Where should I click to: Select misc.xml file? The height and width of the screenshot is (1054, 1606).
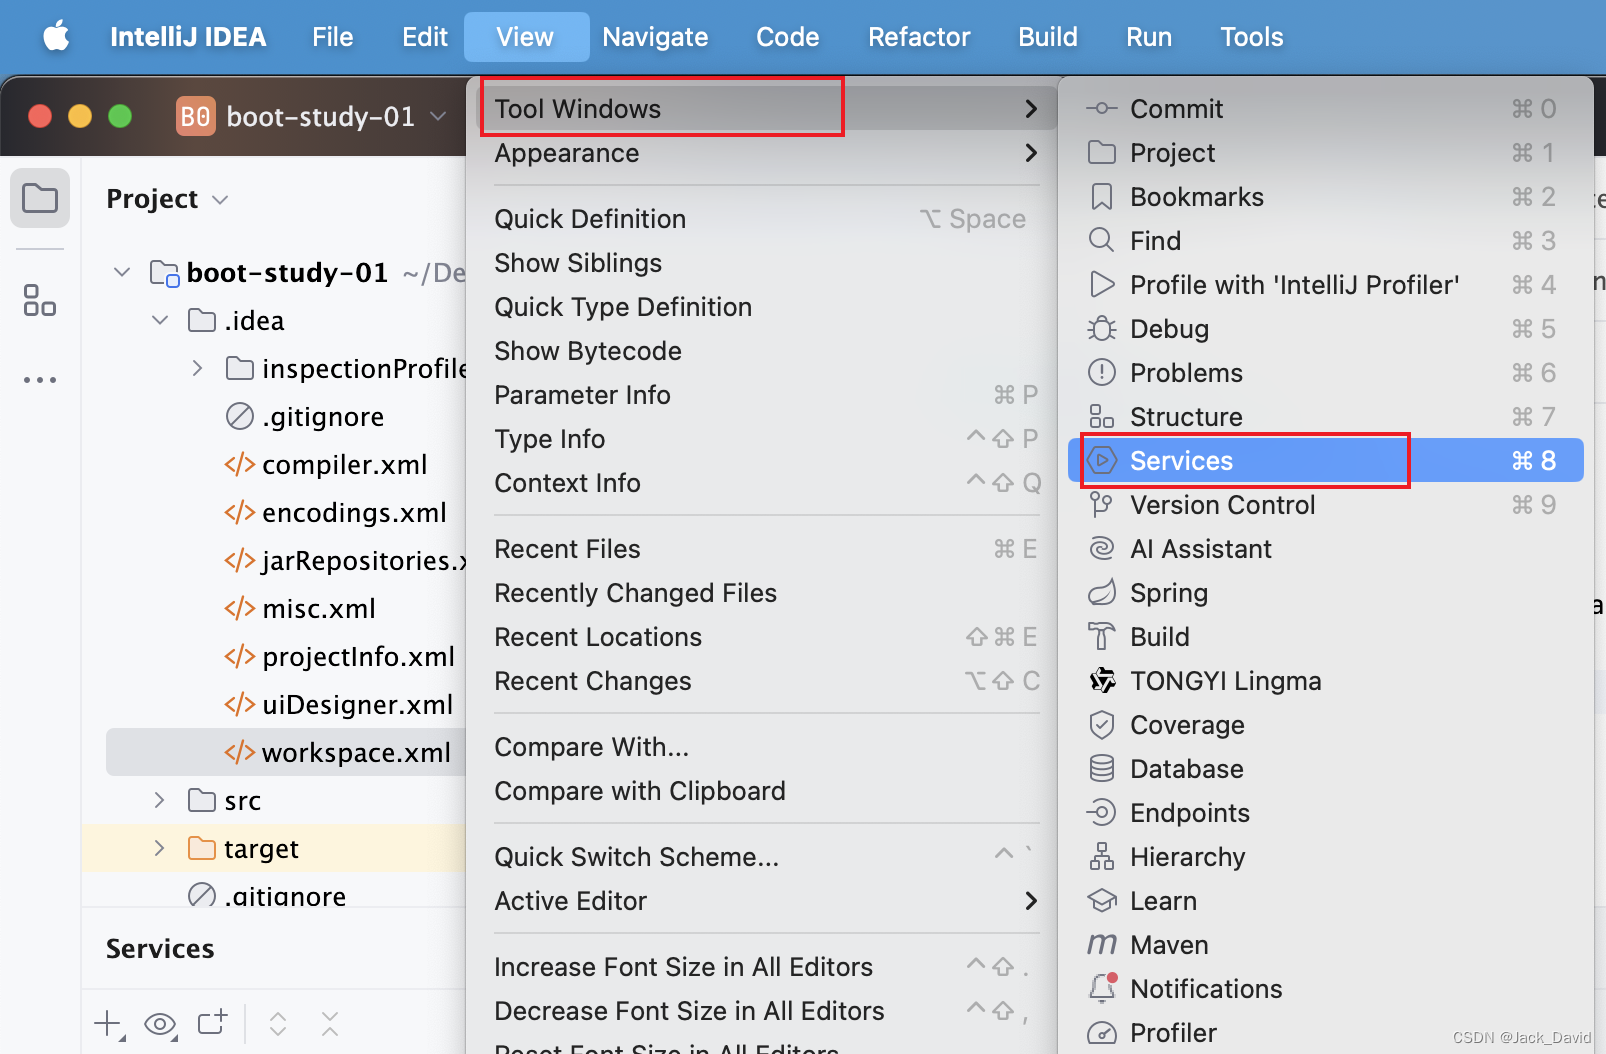(x=319, y=609)
